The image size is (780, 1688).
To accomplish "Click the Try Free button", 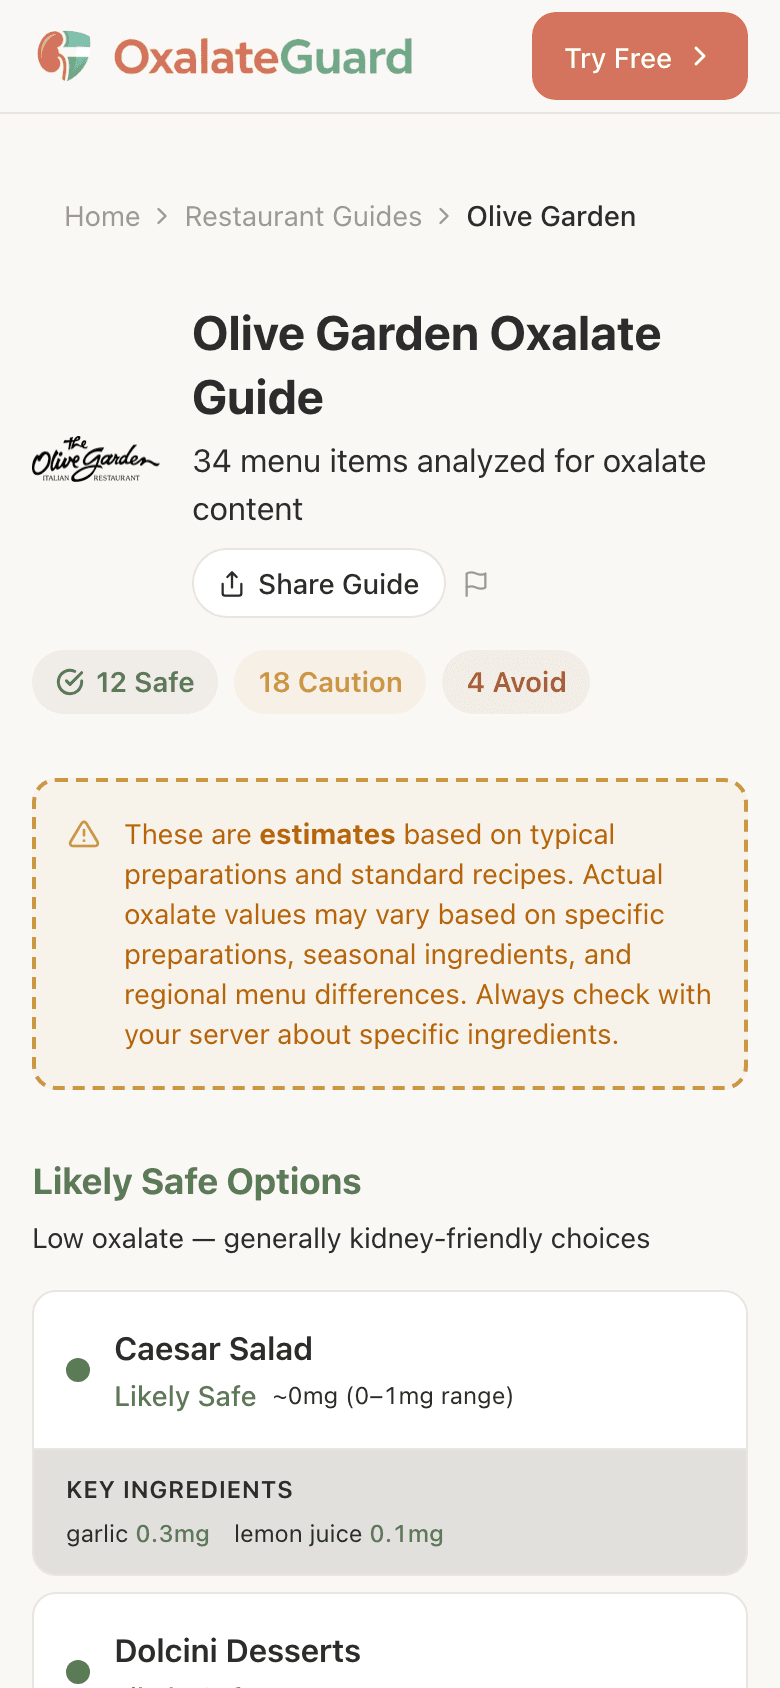I will point(639,57).
